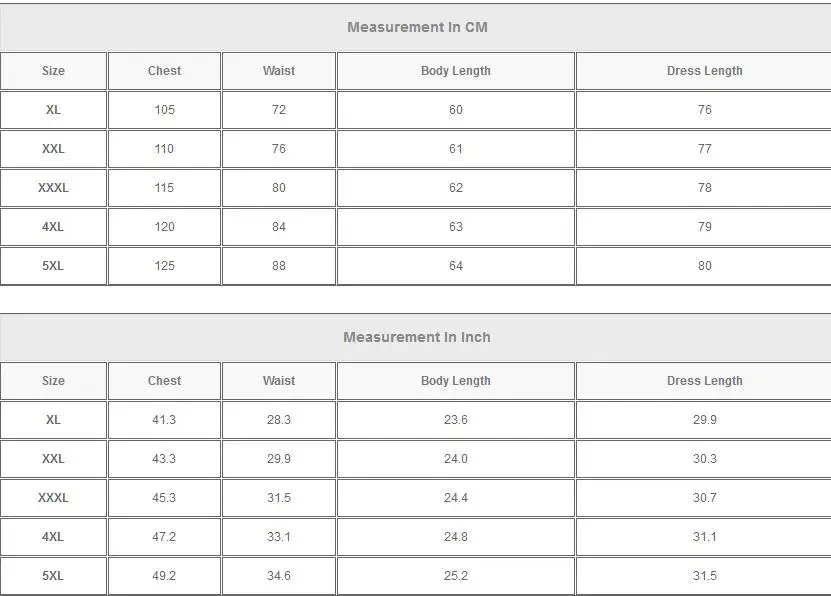Select the dress length value 30.7
Viewport: 831px width, 596px height.
[705, 498]
